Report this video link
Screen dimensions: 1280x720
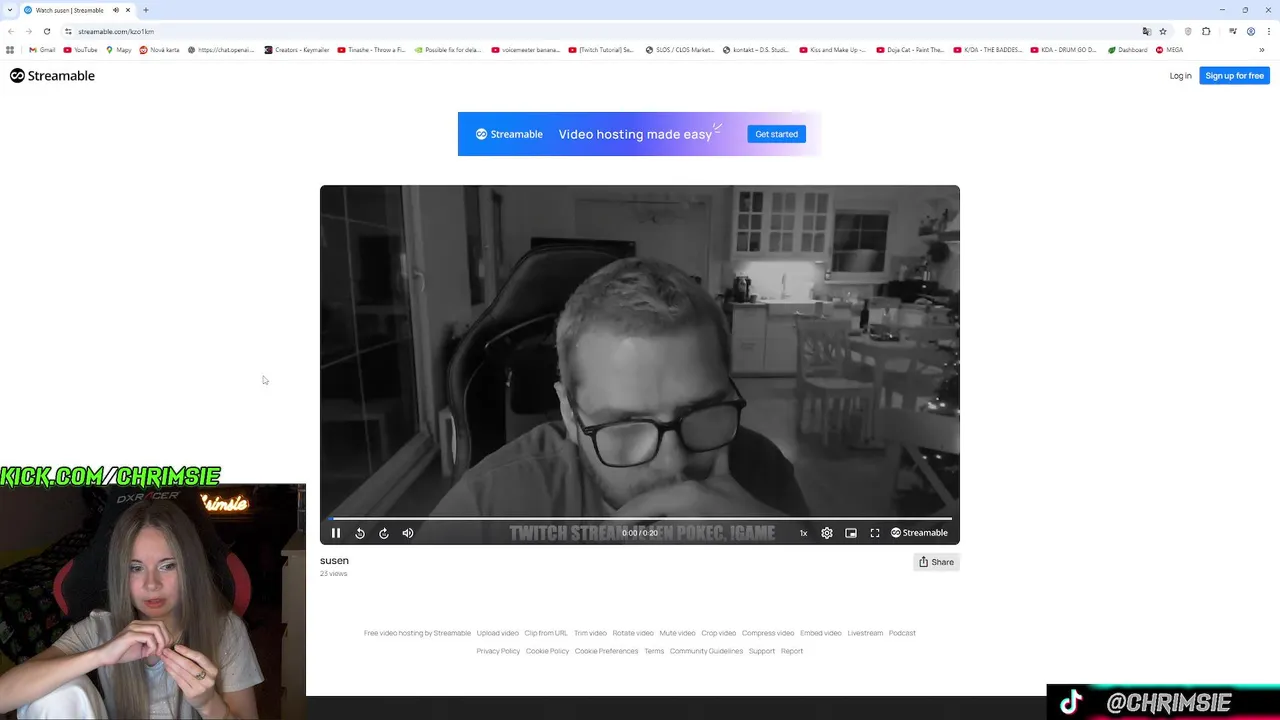(x=792, y=651)
